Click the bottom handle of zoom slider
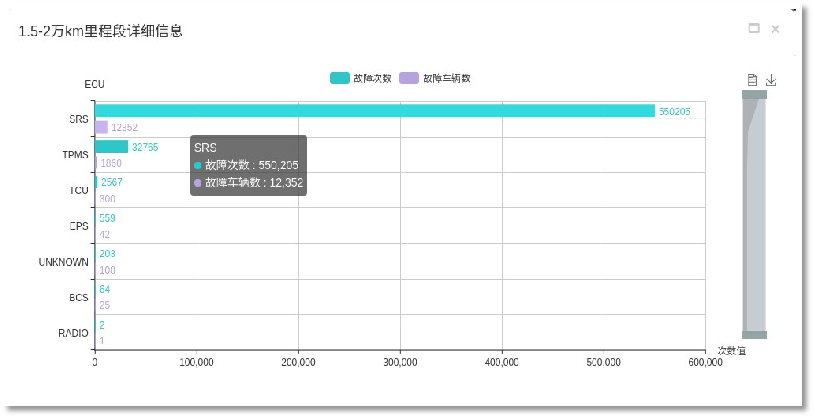 click(754, 334)
